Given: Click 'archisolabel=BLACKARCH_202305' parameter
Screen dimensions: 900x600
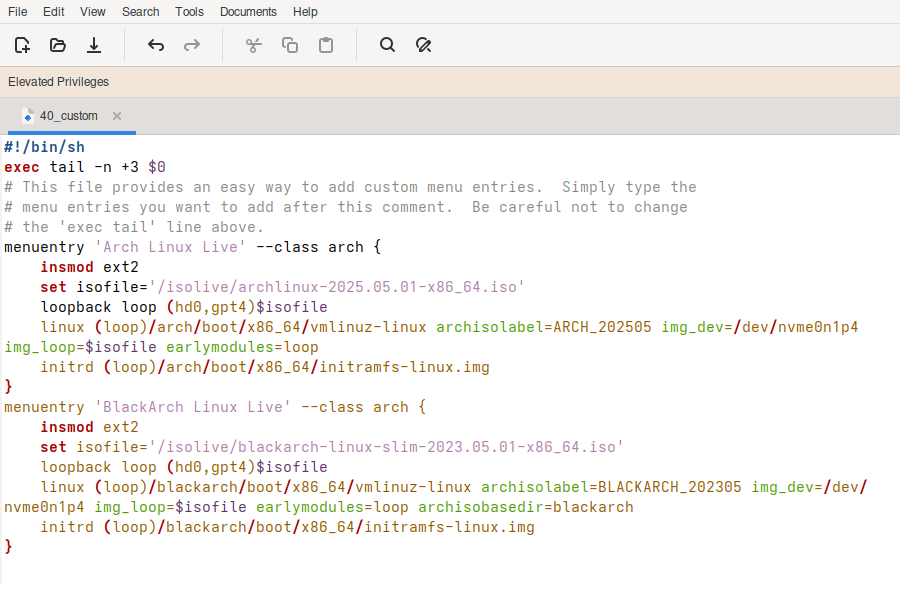Looking at the screenshot, I should [x=611, y=487].
